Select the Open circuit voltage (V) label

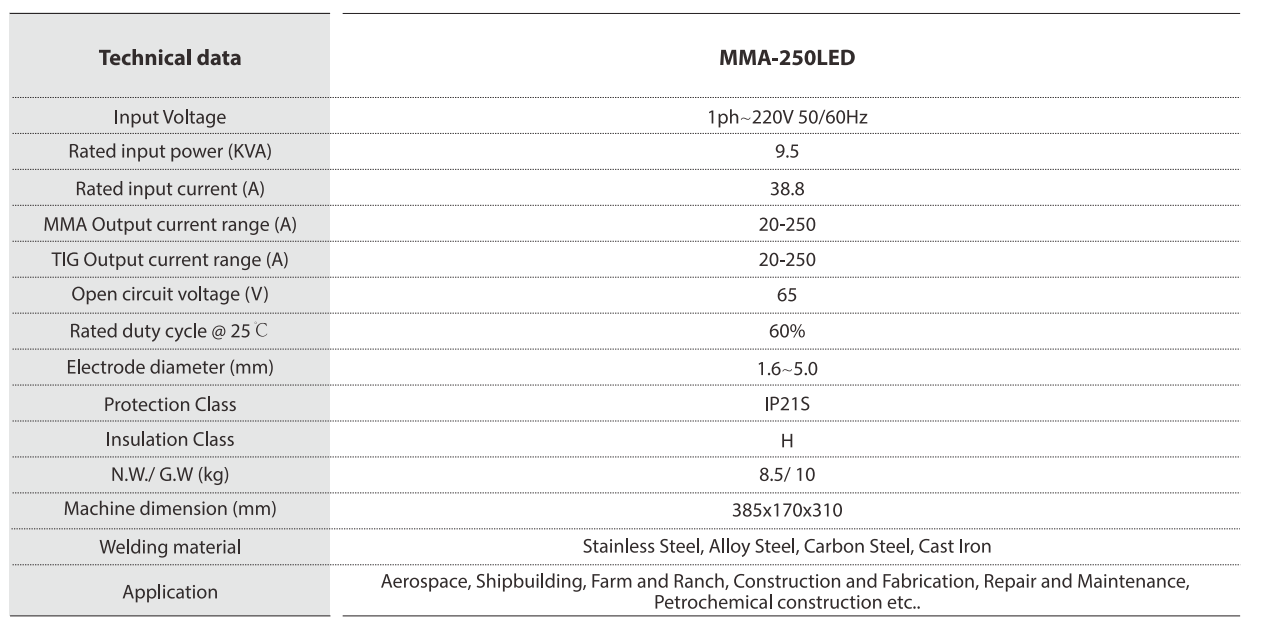(170, 295)
